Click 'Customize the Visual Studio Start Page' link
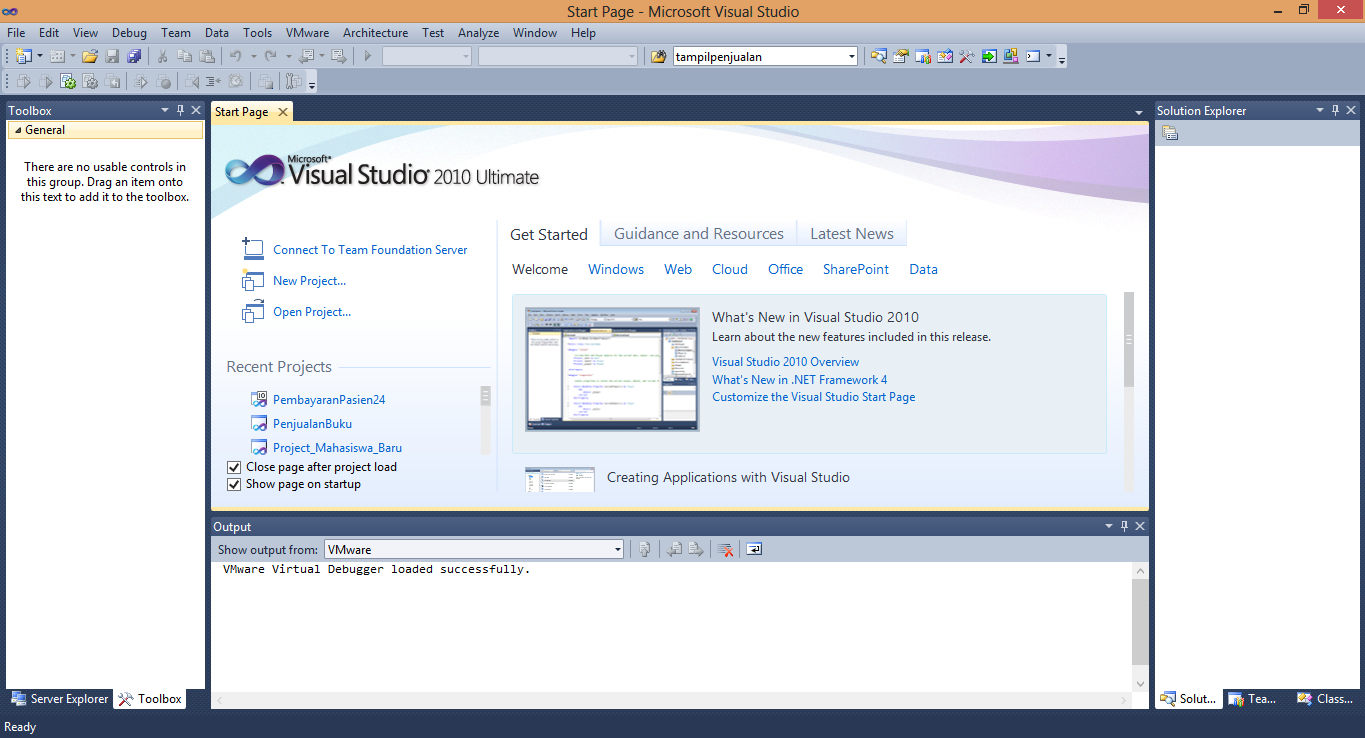 [x=814, y=397]
